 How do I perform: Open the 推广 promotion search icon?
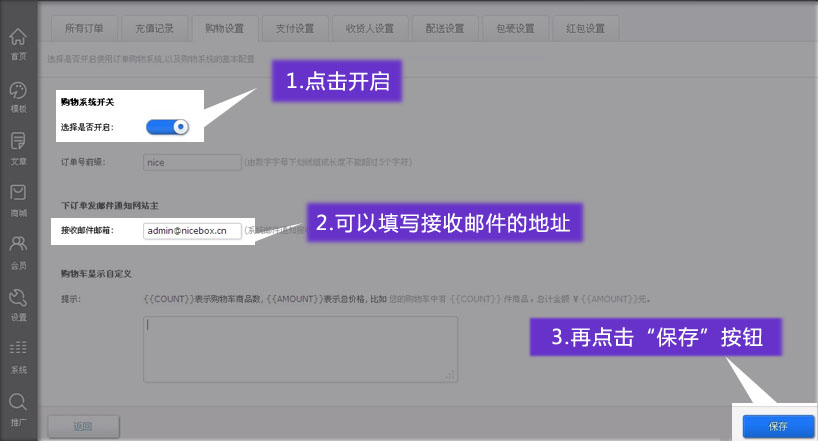point(18,405)
